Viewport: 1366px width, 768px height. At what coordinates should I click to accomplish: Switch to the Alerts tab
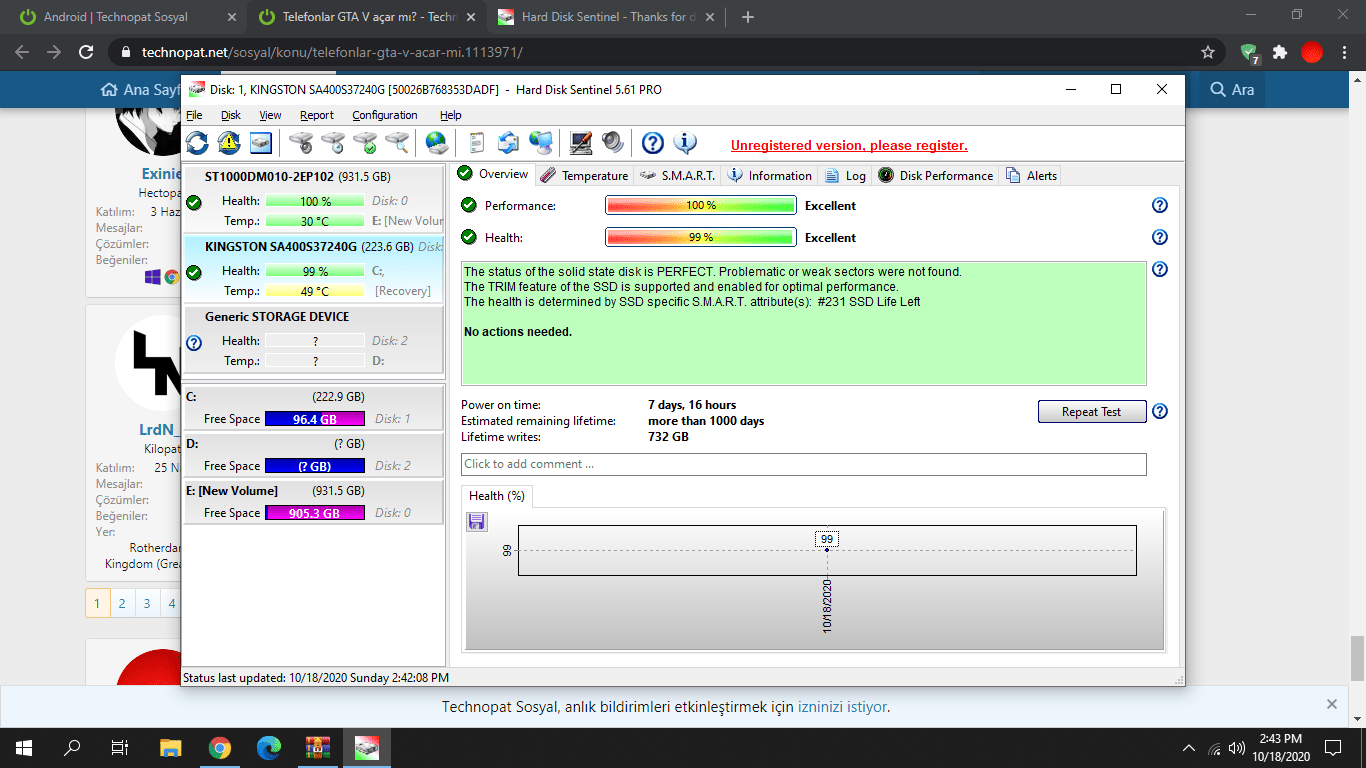(x=1031, y=175)
